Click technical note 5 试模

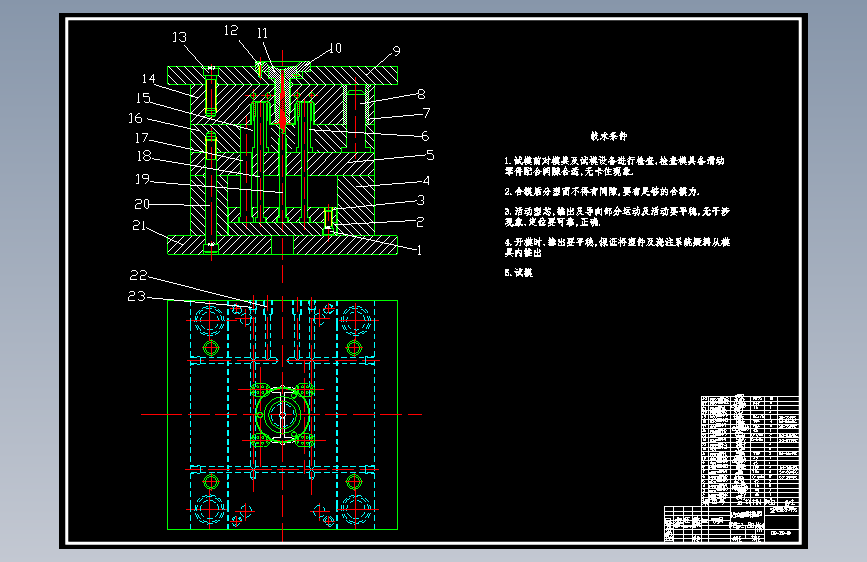[519, 273]
